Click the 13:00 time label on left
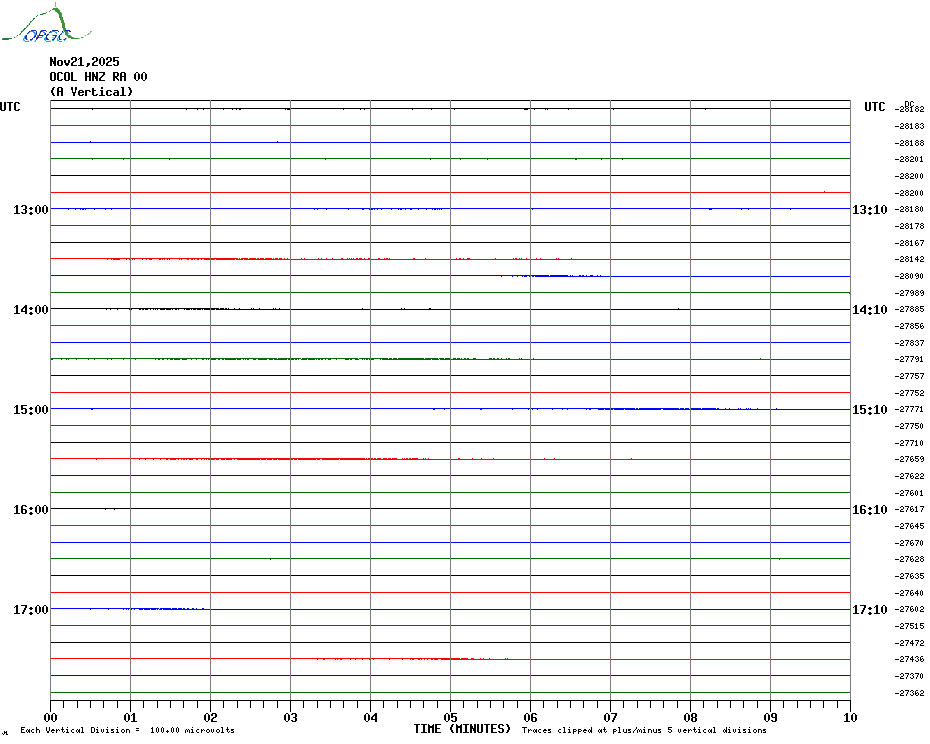 tap(30, 210)
